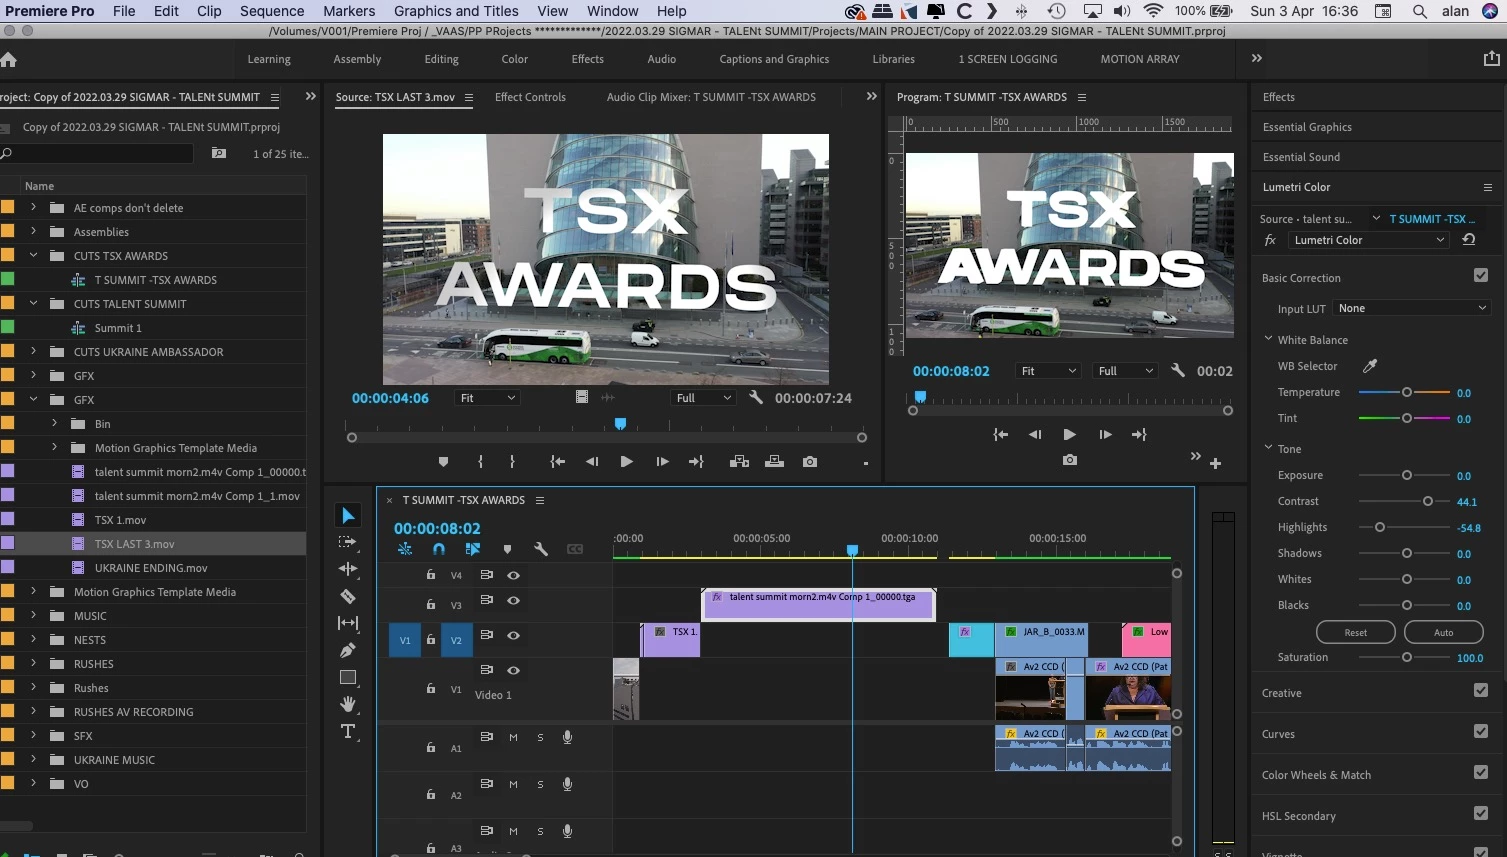Open Audio Clip Mixer tab
Viewport: 1507px width, 857px height.
click(711, 97)
